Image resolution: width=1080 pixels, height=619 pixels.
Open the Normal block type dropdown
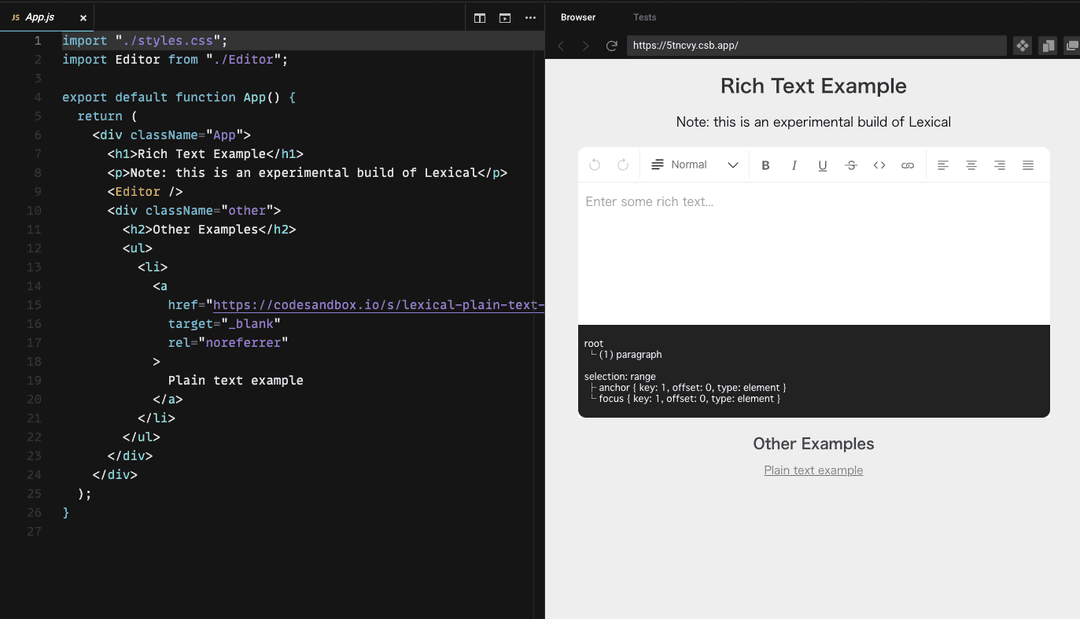695,165
